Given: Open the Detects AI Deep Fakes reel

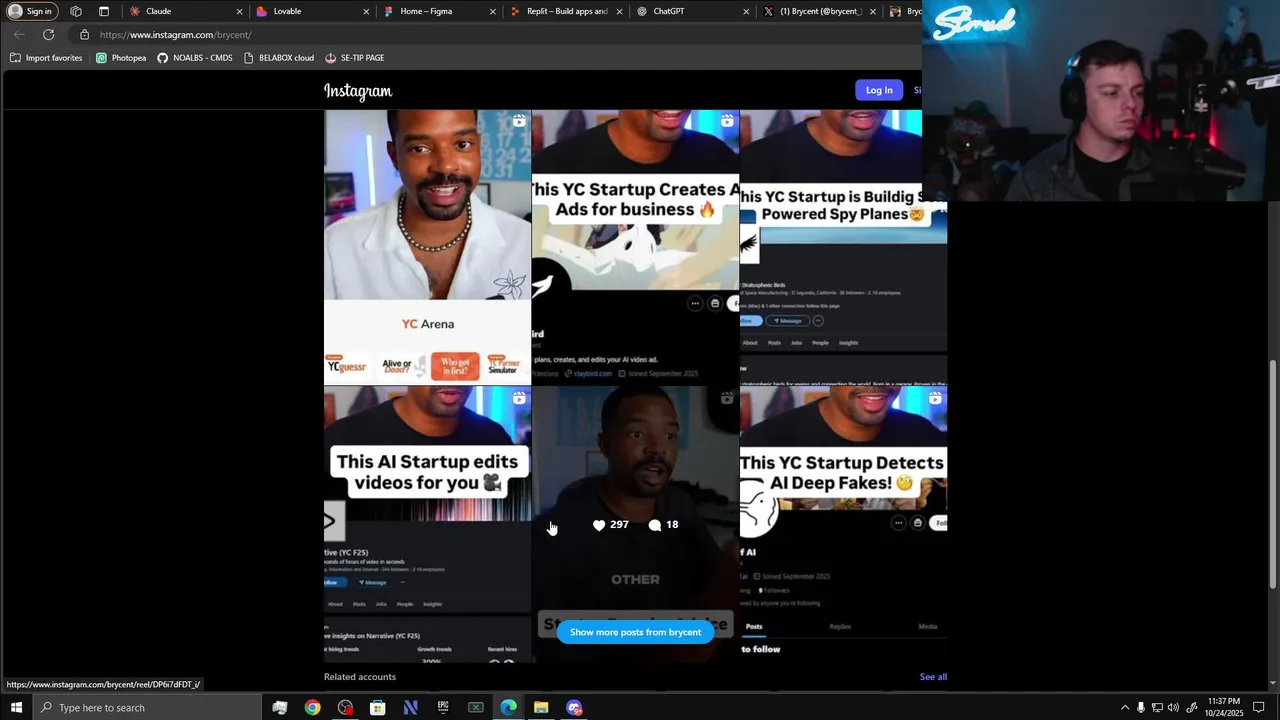Looking at the screenshot, I should [x=843, y=524].
